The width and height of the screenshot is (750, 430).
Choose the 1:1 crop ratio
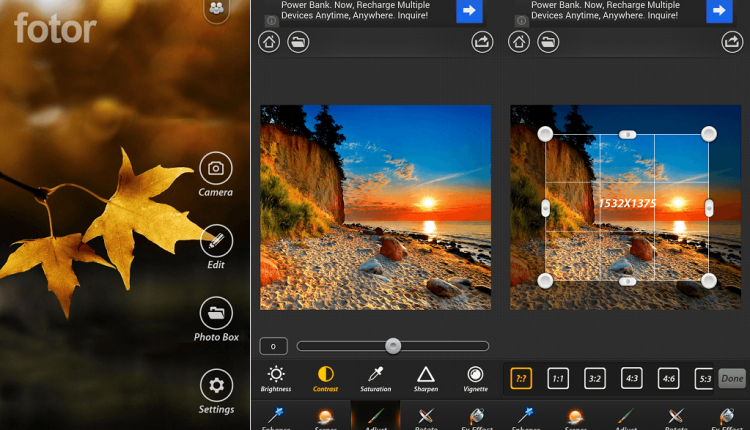coord(558,378)
